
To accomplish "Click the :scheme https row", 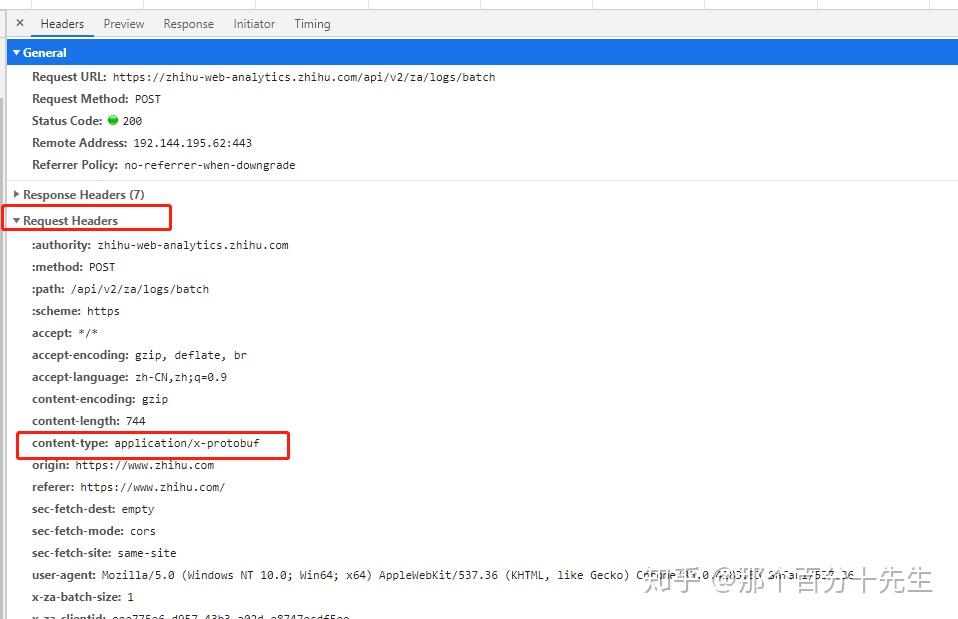I will [76, 311].
